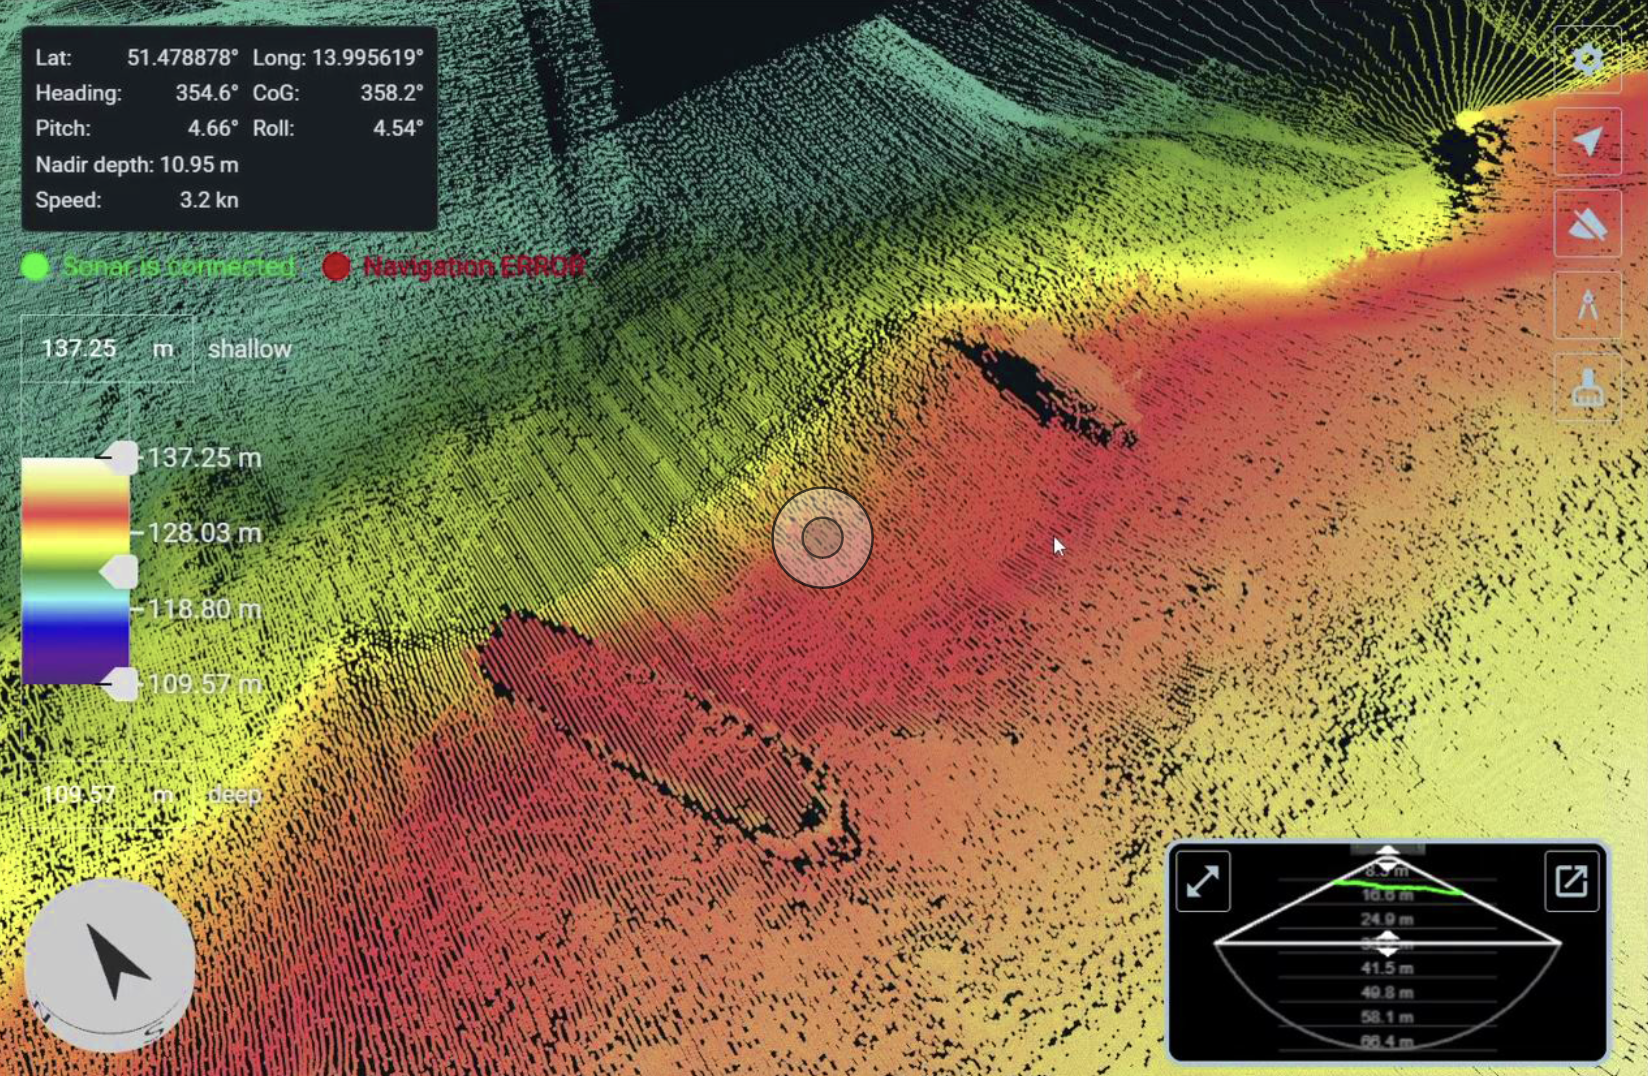Click the deep depth 109.57 input field
This screenshot has height=1076, width=1648.
(107, 794)
